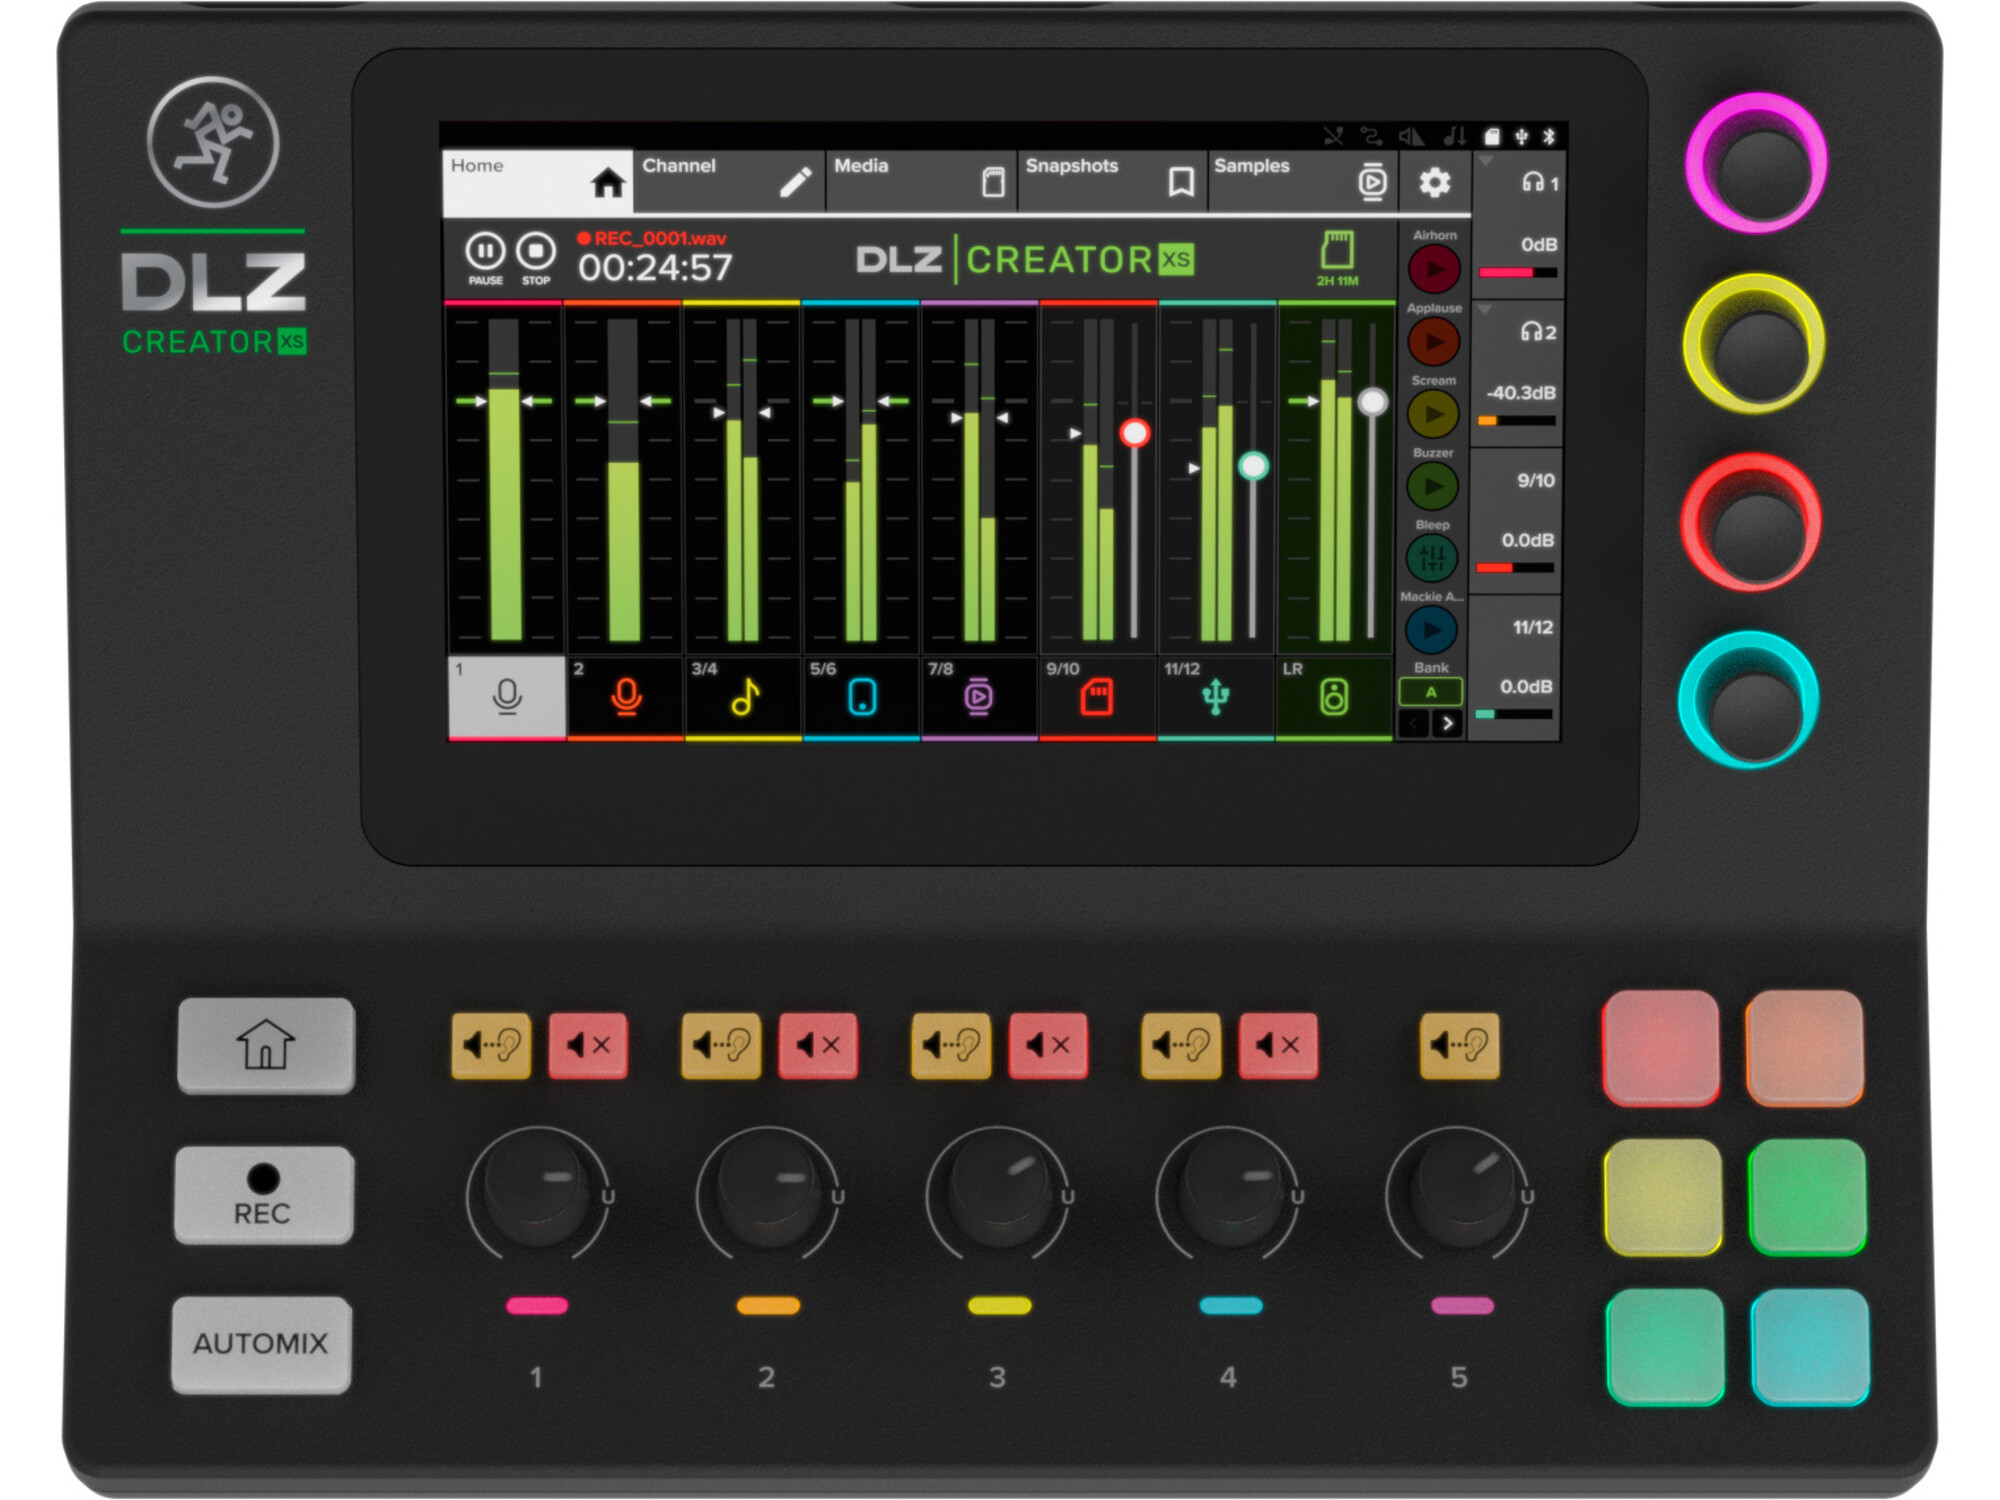Trigger the Applause sample pad
The image size is (2000, 1500).
tap(1434, 342)
